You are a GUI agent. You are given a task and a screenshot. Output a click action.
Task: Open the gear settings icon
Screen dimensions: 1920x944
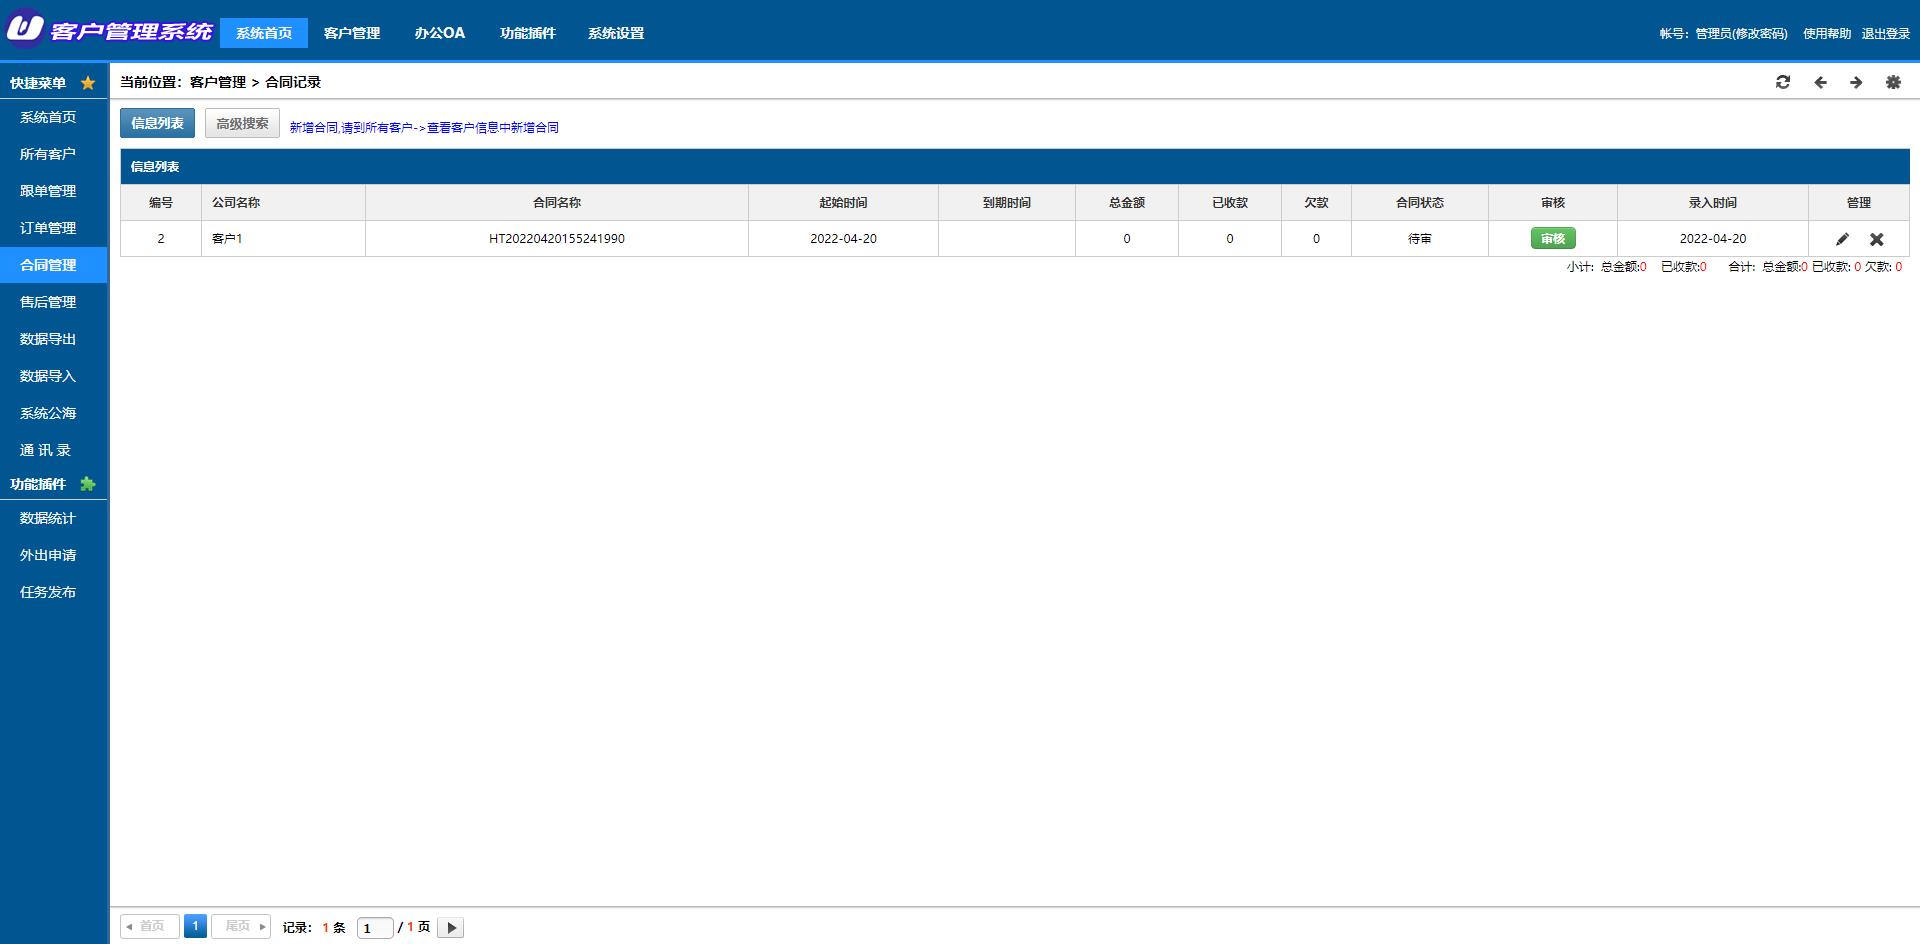tap(1893, 82)
